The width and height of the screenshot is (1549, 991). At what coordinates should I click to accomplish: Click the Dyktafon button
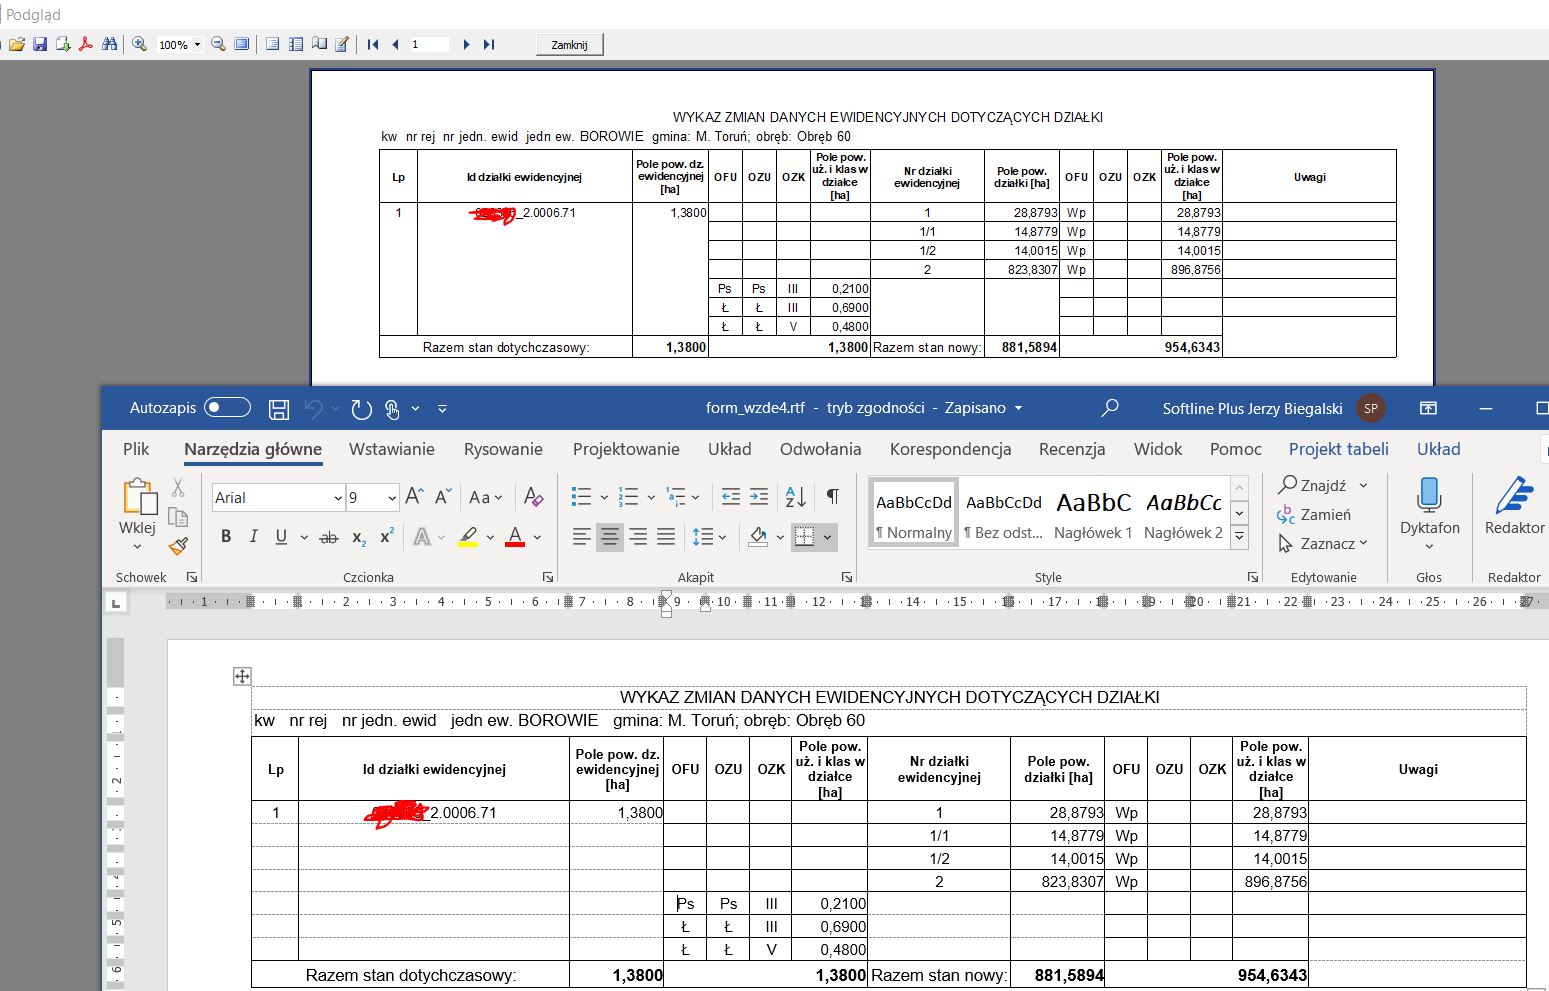point(1429,512)
